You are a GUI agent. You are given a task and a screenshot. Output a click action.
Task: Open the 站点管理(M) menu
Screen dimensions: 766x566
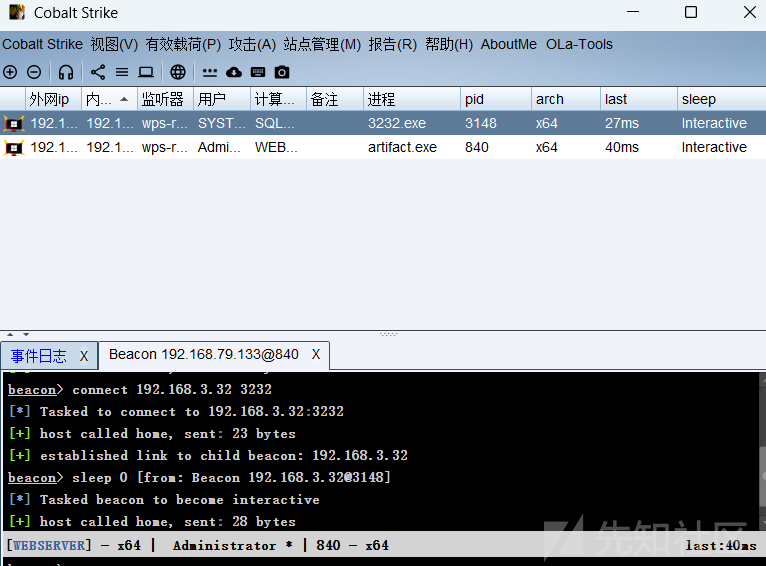(322, 44)
